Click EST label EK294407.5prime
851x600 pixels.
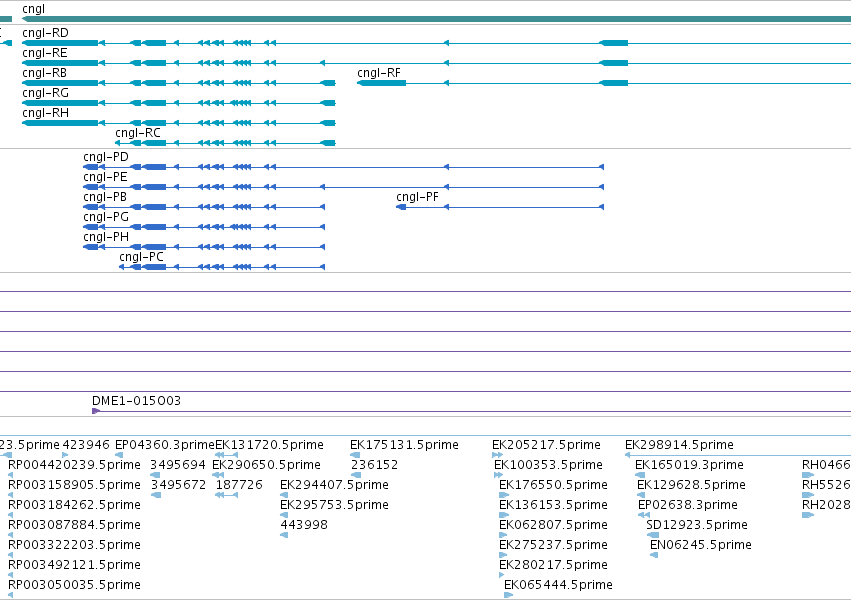[334, 486]
